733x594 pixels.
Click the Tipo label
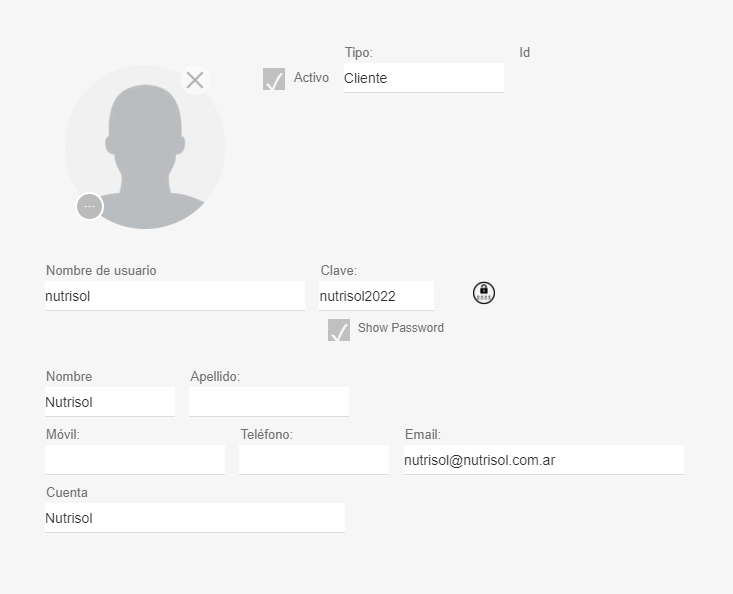coord(359,52)
